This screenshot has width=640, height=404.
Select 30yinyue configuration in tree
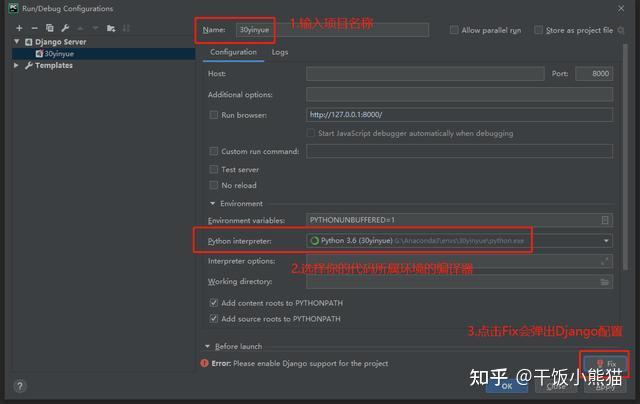pos(104,53)
